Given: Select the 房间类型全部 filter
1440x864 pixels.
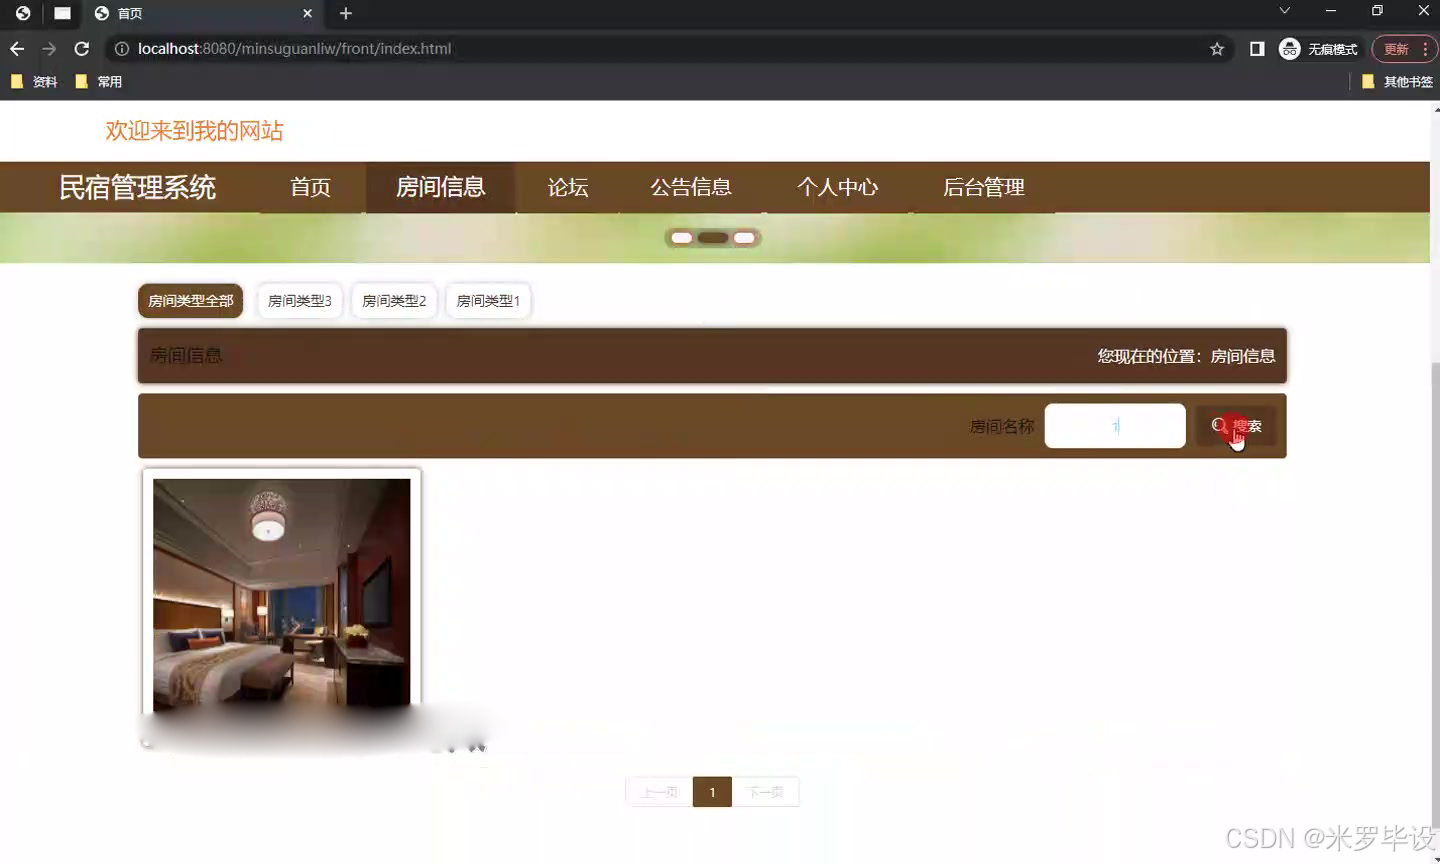Looking at the screenshot, I should pos(190,300).
